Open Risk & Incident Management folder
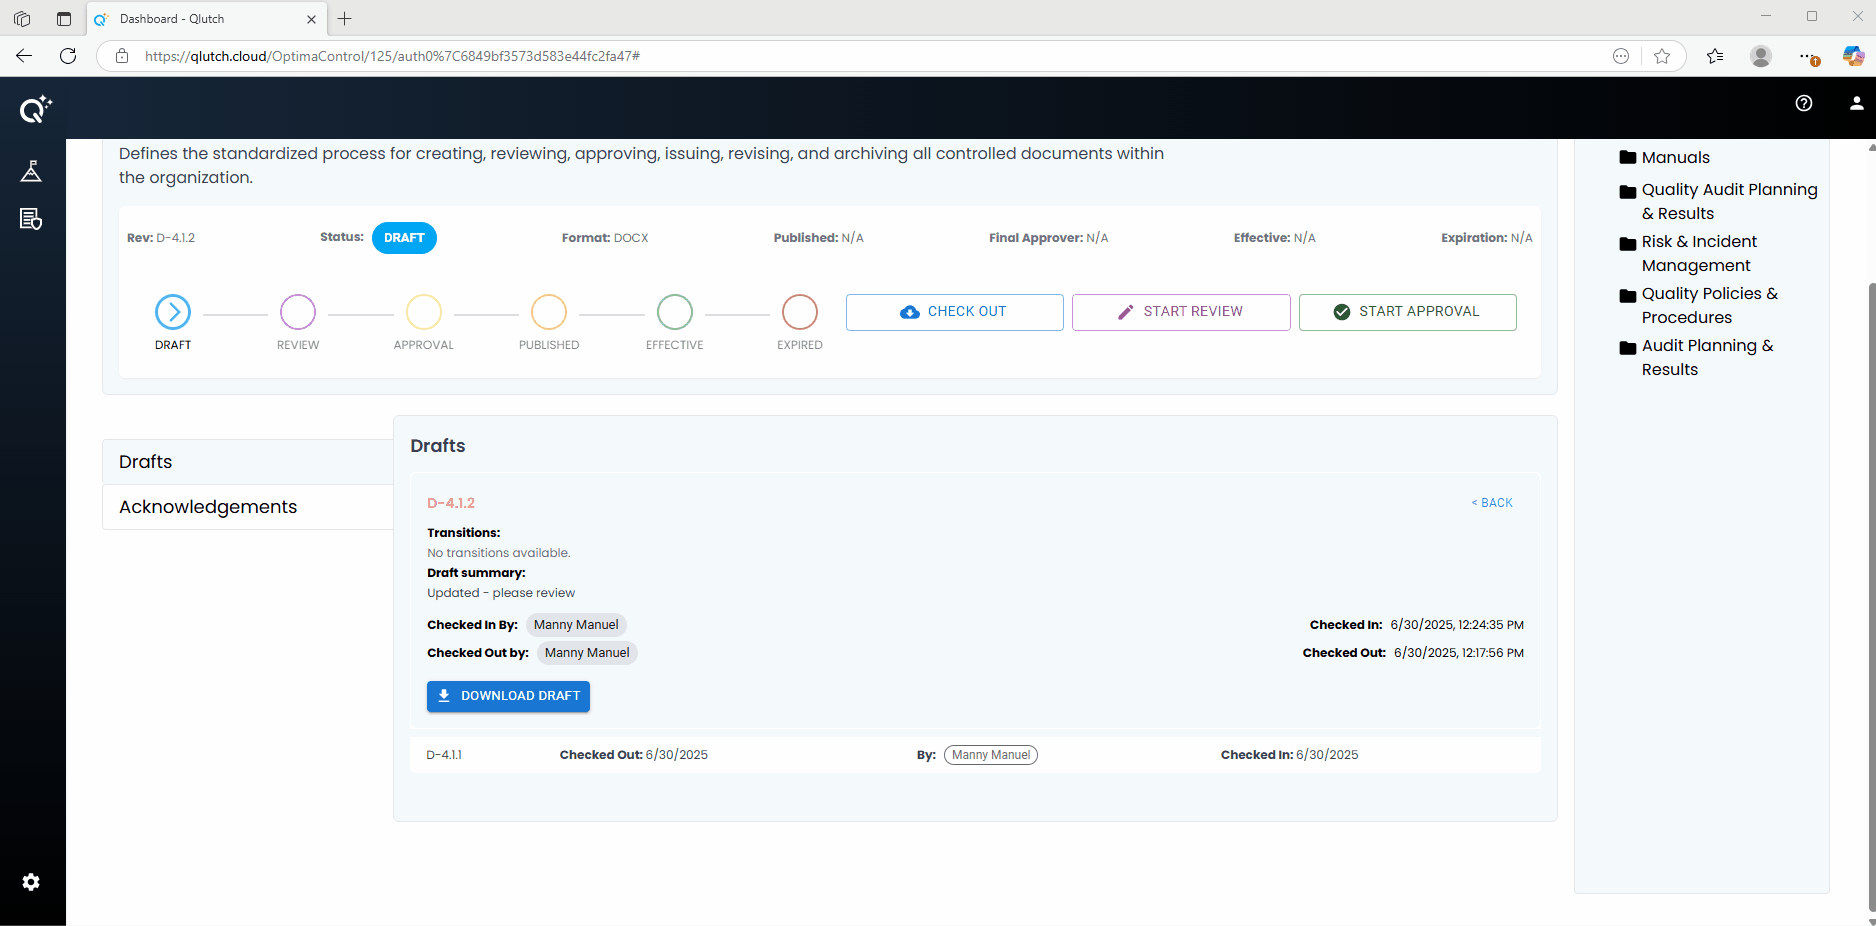The width and height of the screenshot is (1876, 926). coord(1698,254)
